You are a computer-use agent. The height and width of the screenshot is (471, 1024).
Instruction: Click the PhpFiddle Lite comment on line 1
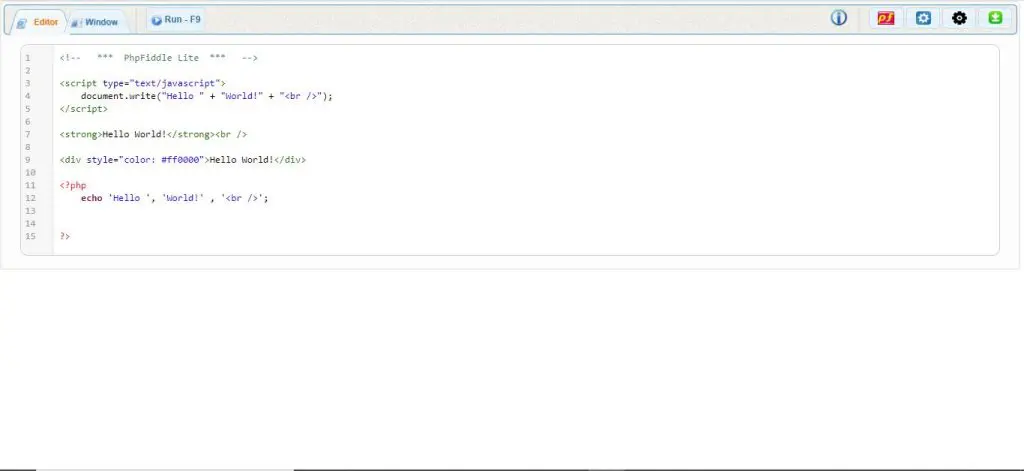pos(159,57)
